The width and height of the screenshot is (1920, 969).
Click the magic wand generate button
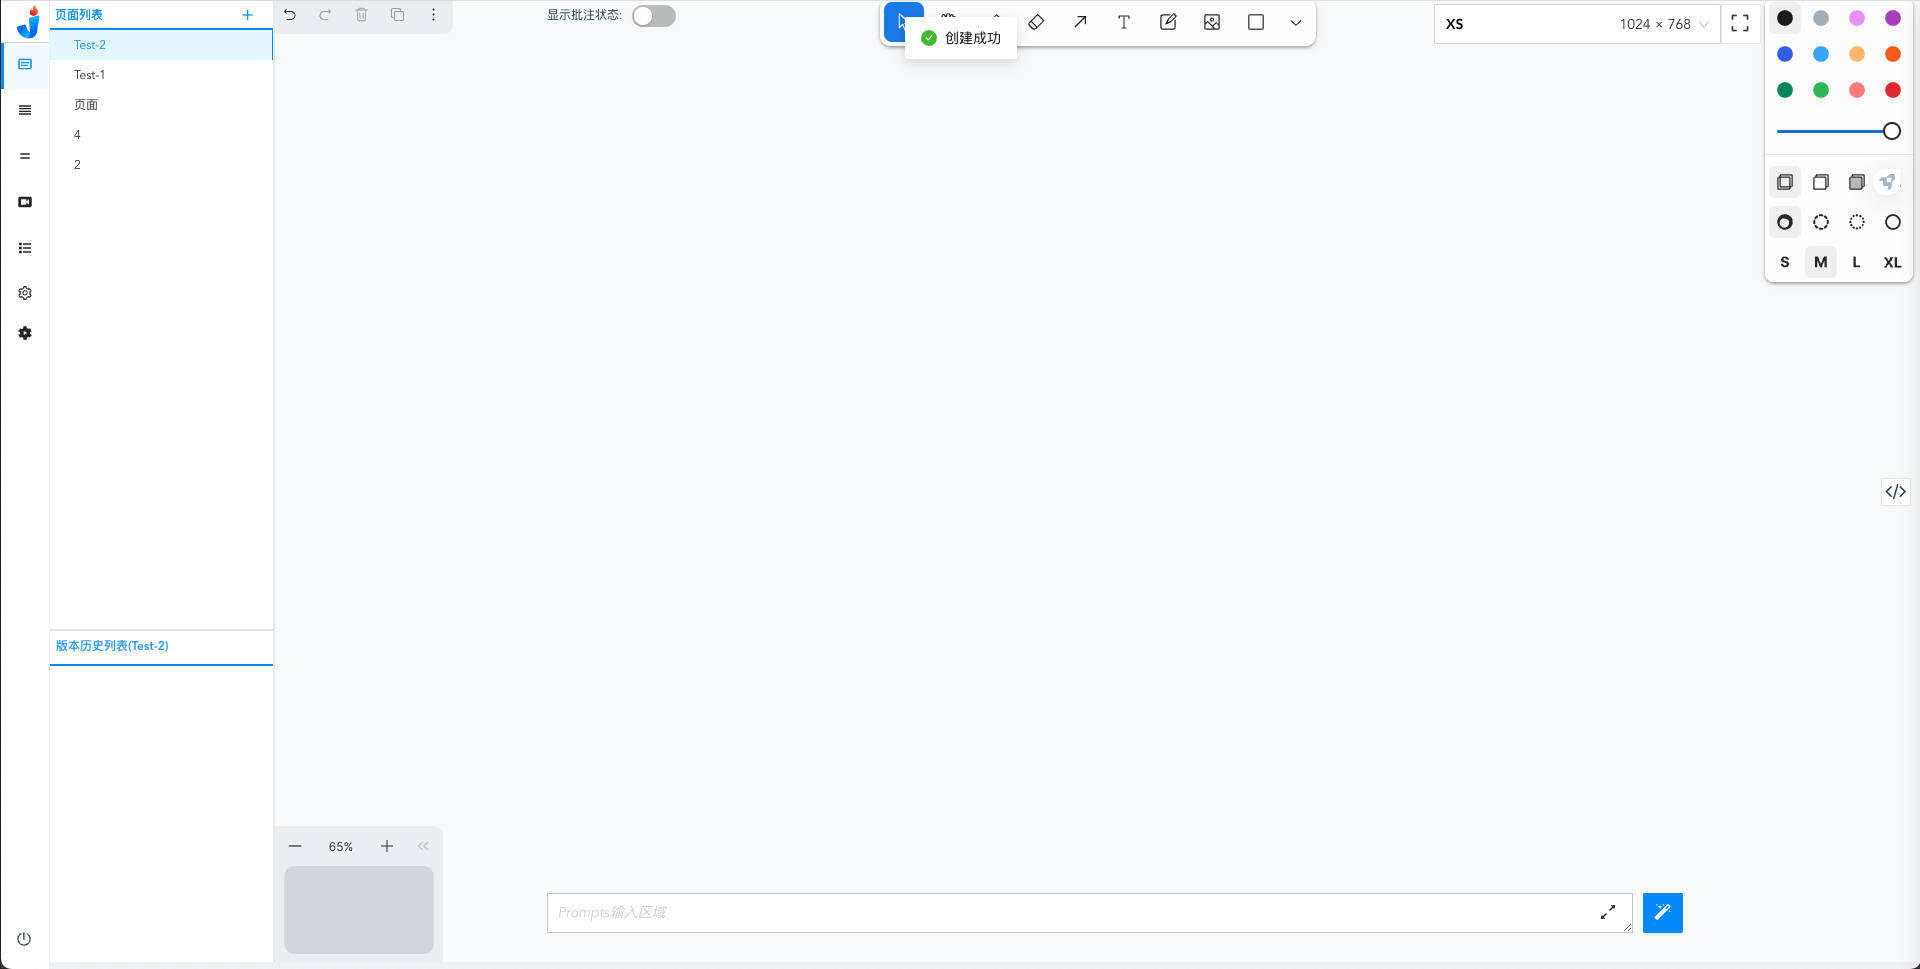pyautogui.click(x=1662, y=912)
